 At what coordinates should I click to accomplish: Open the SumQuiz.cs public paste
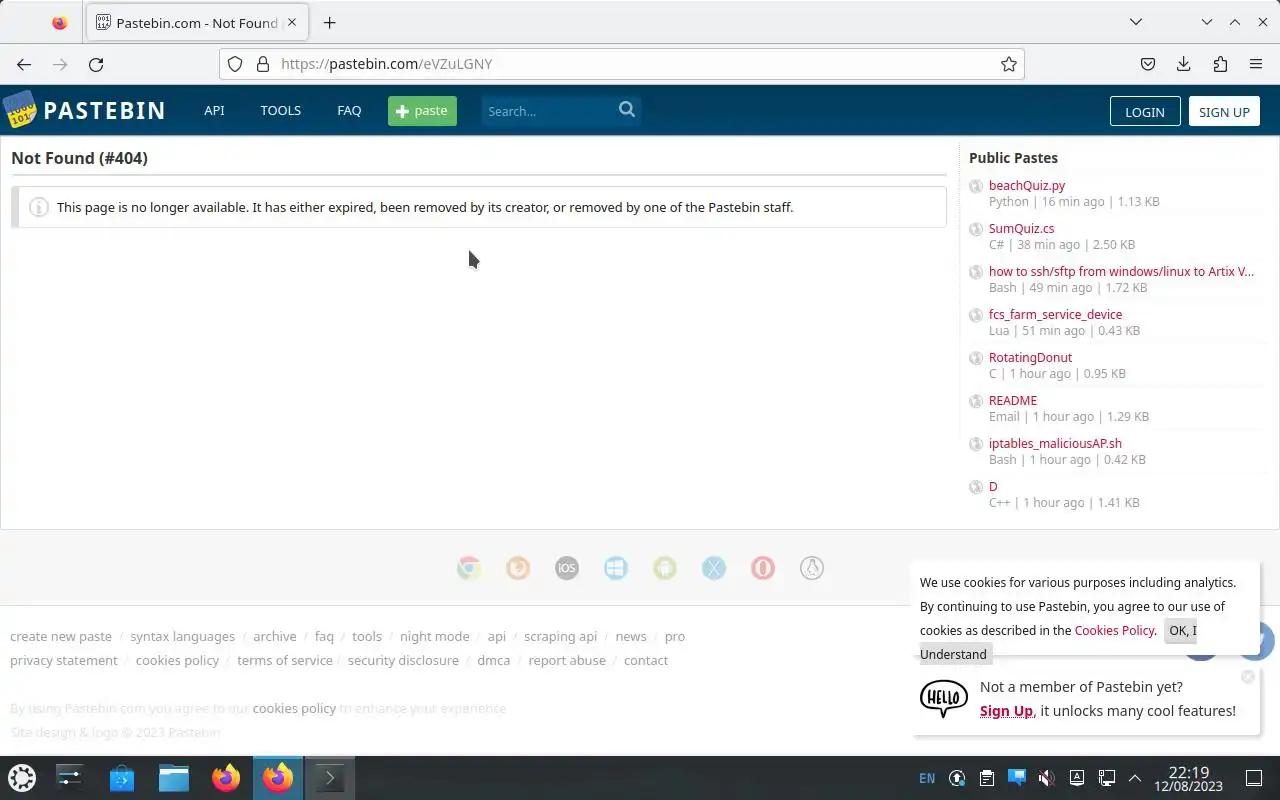coord(1021,228)
